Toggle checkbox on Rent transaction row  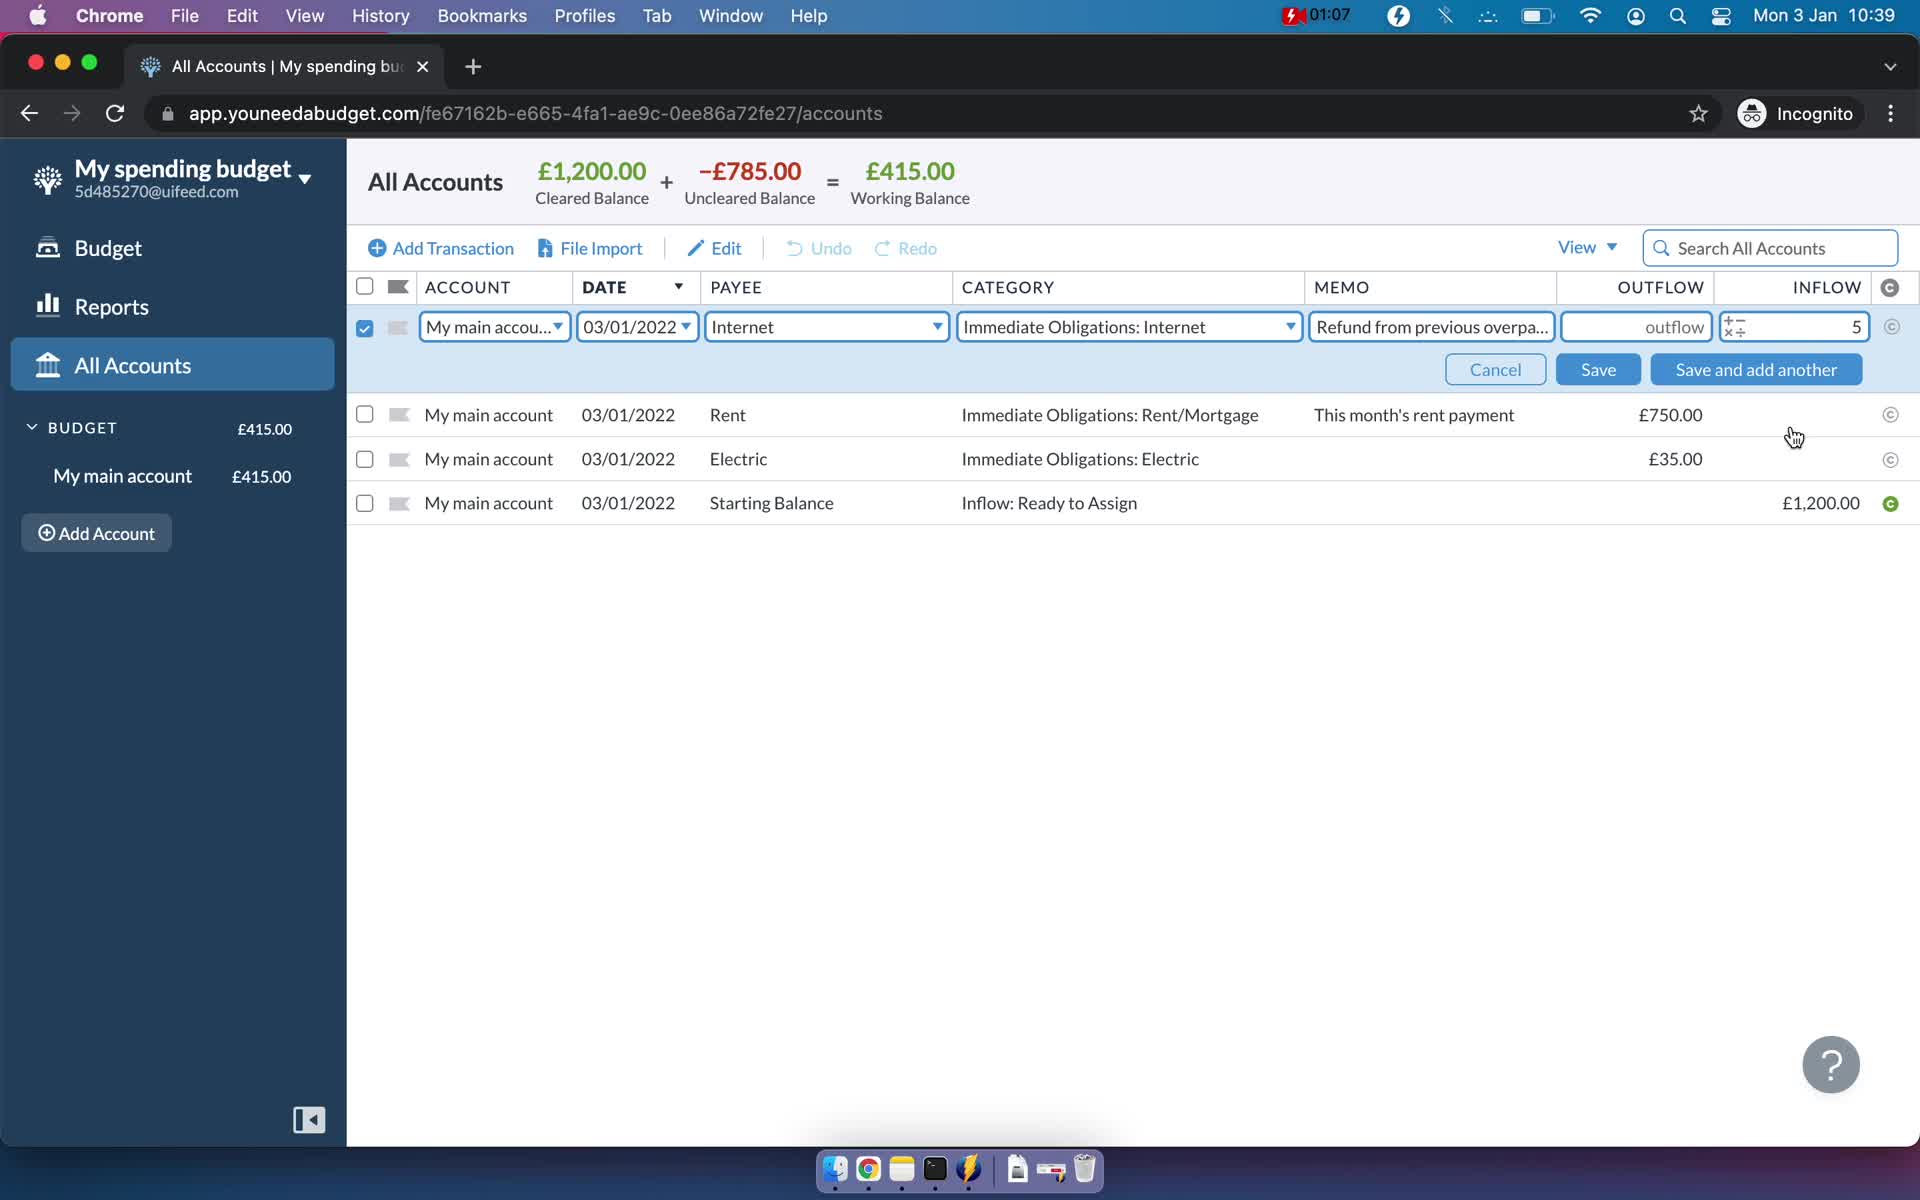pyautogui.click(x=365, y=415)
